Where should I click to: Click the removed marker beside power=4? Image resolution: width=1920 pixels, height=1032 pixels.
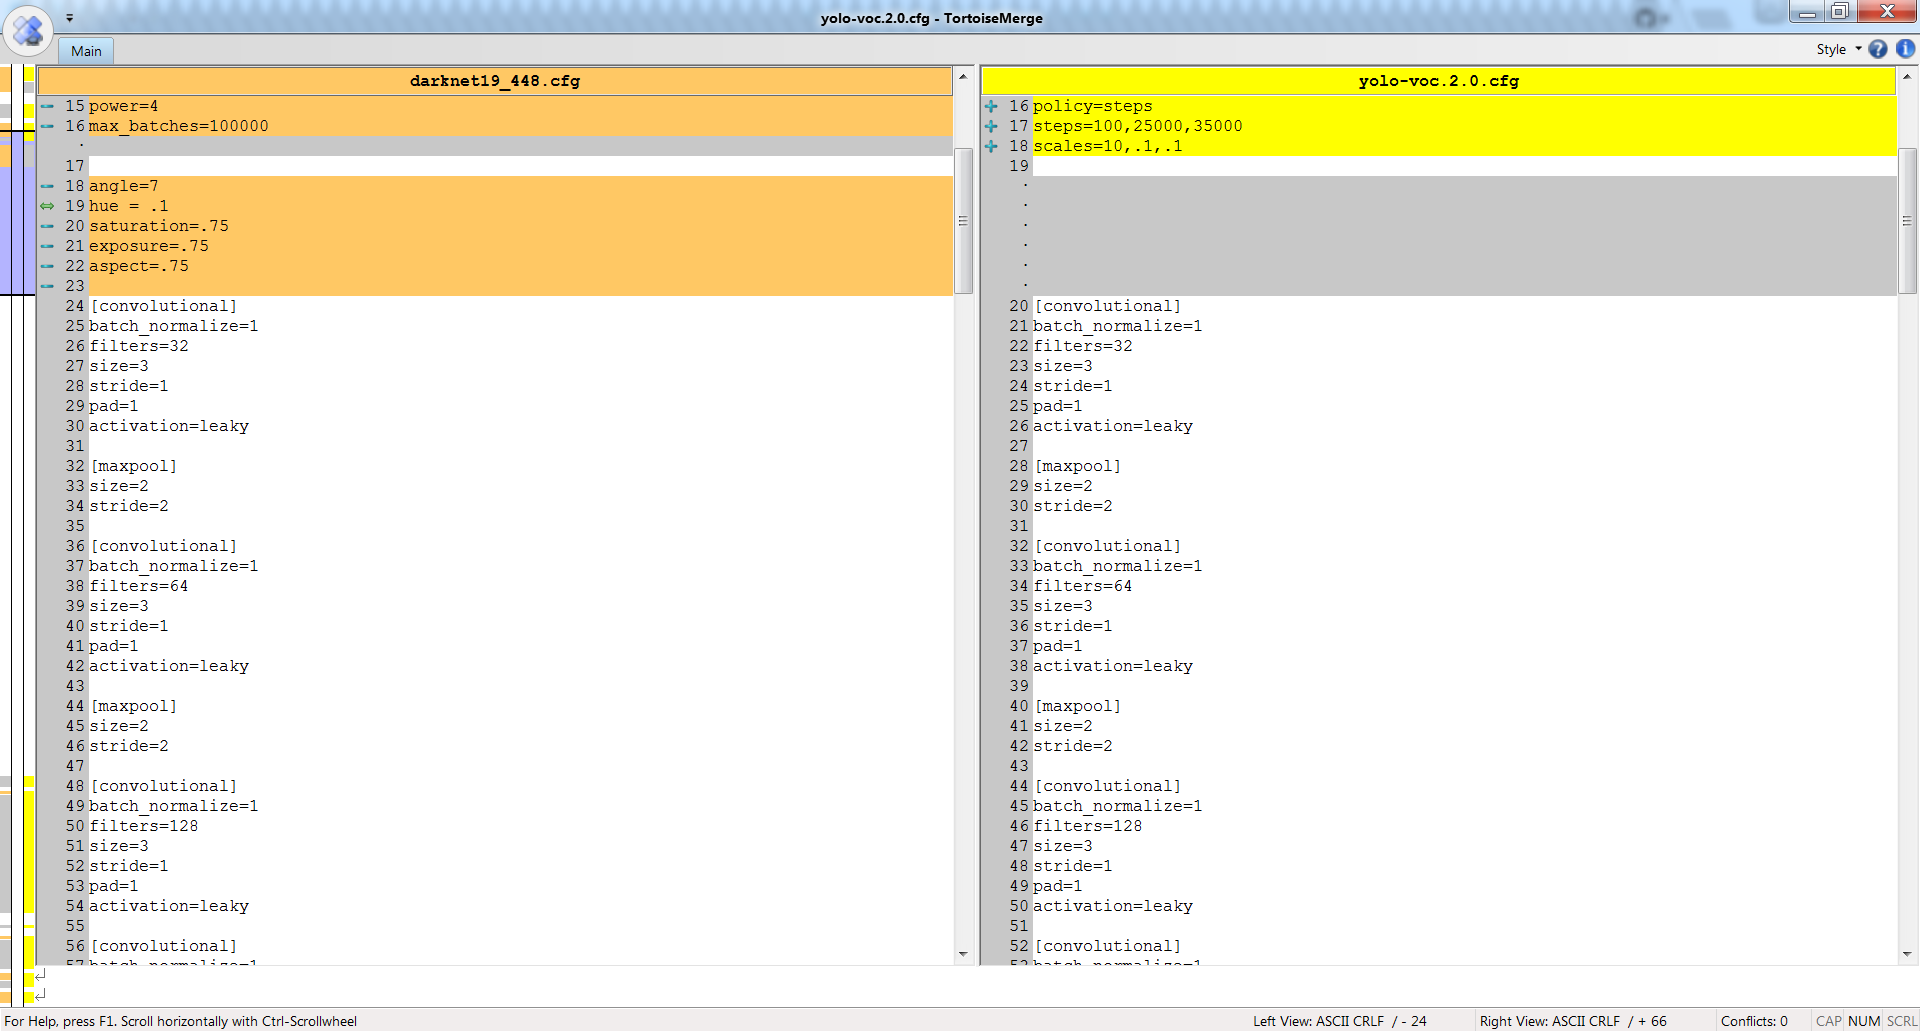point(47,106)
